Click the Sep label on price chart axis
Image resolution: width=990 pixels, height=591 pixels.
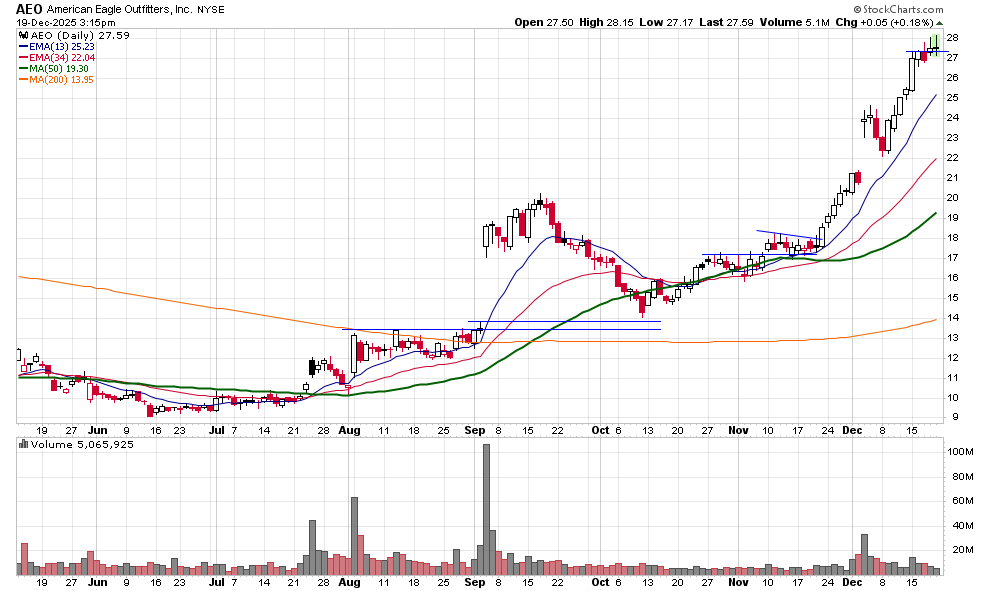(475, 429)
